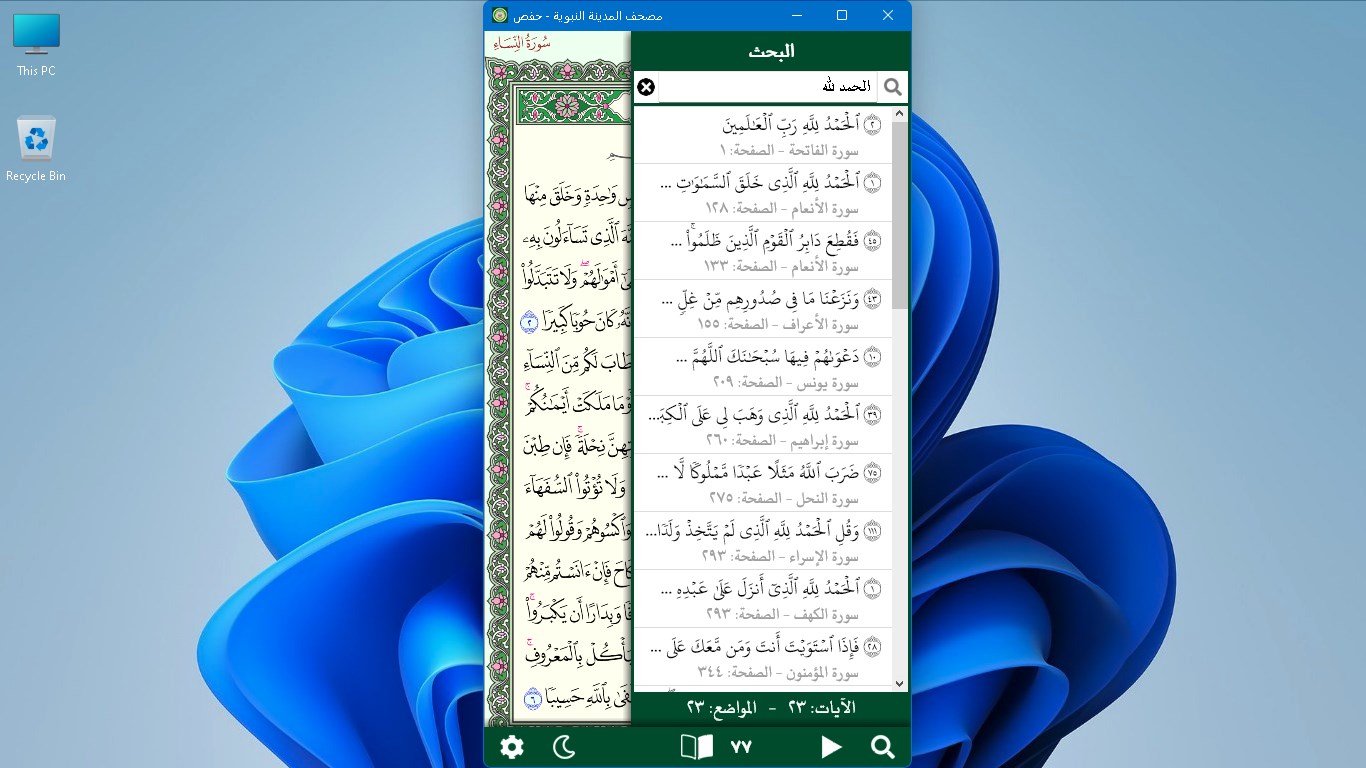Open the mushaf book view icon
This screenshot has width=1366, height=768.
(695, 747)
